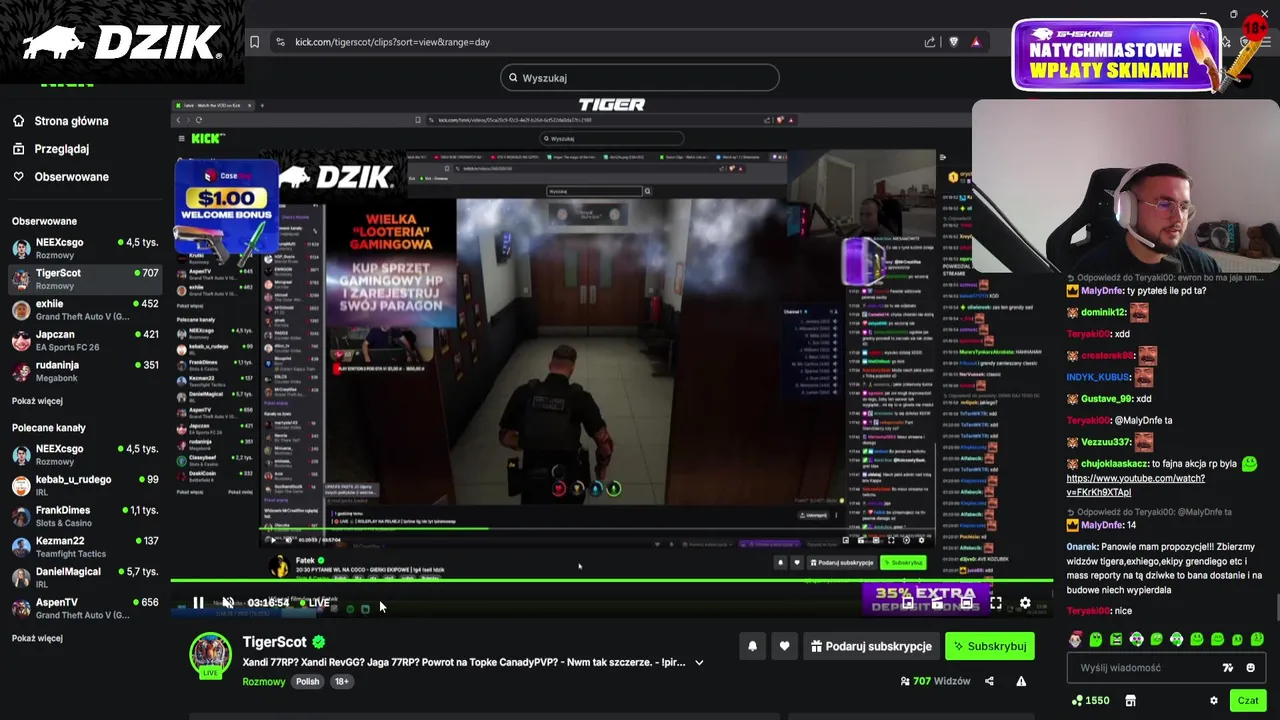Follow TigerScot with heart button
1280x720 pixels.
[x=784, y=646]
